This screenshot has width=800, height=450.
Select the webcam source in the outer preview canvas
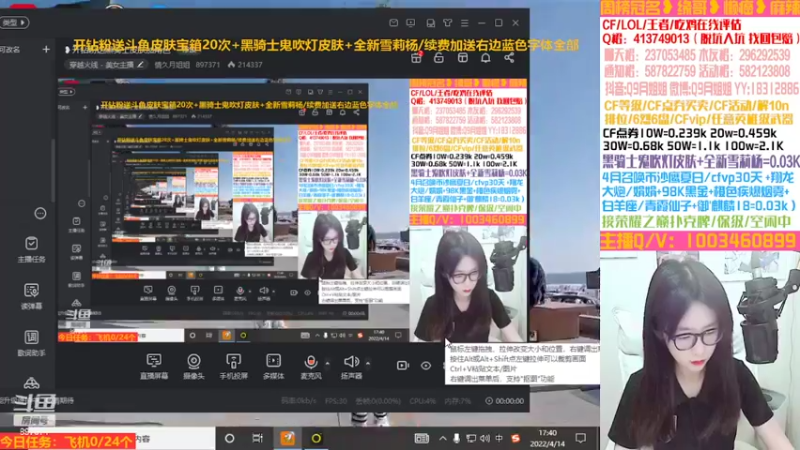[x=468, y=284]
